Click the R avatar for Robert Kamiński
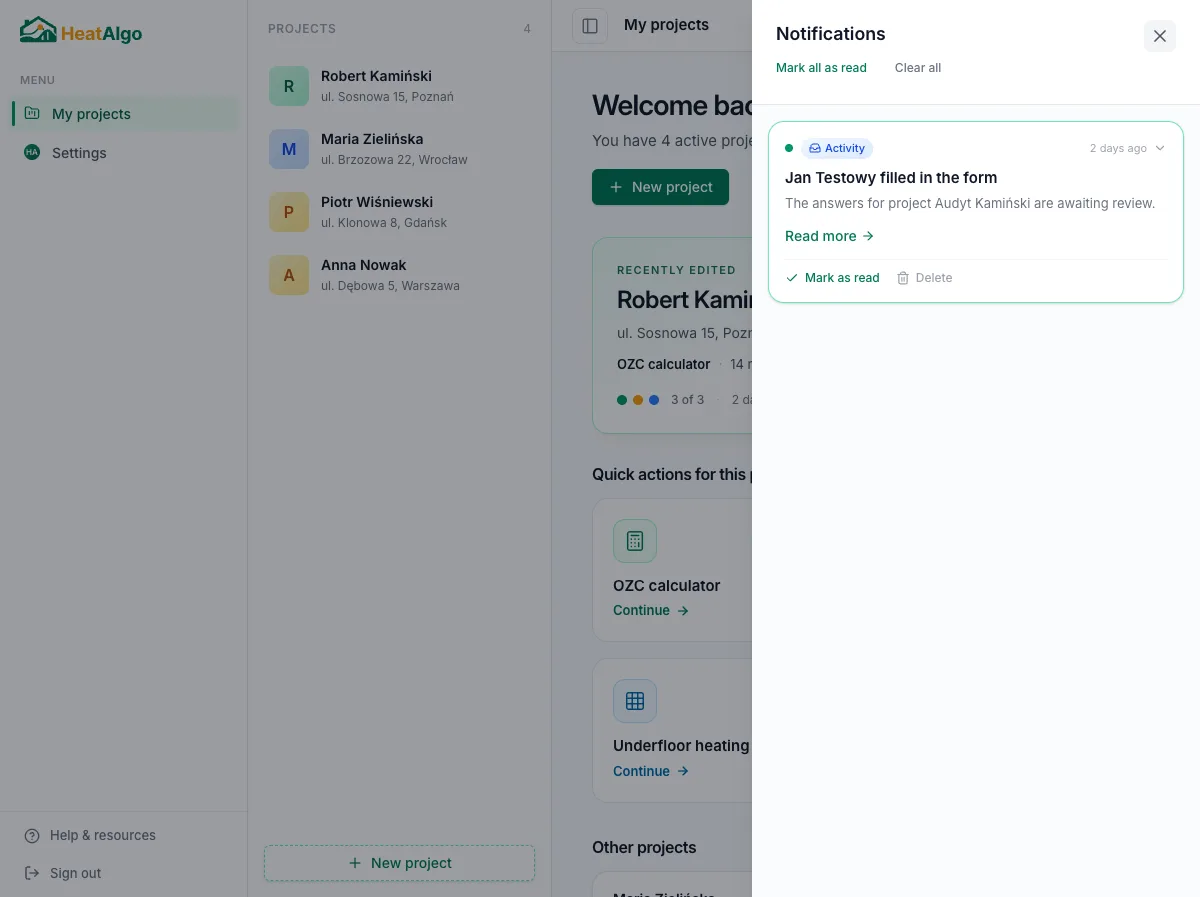Screen dimensions: 1200x897 [x=289, y=86]
